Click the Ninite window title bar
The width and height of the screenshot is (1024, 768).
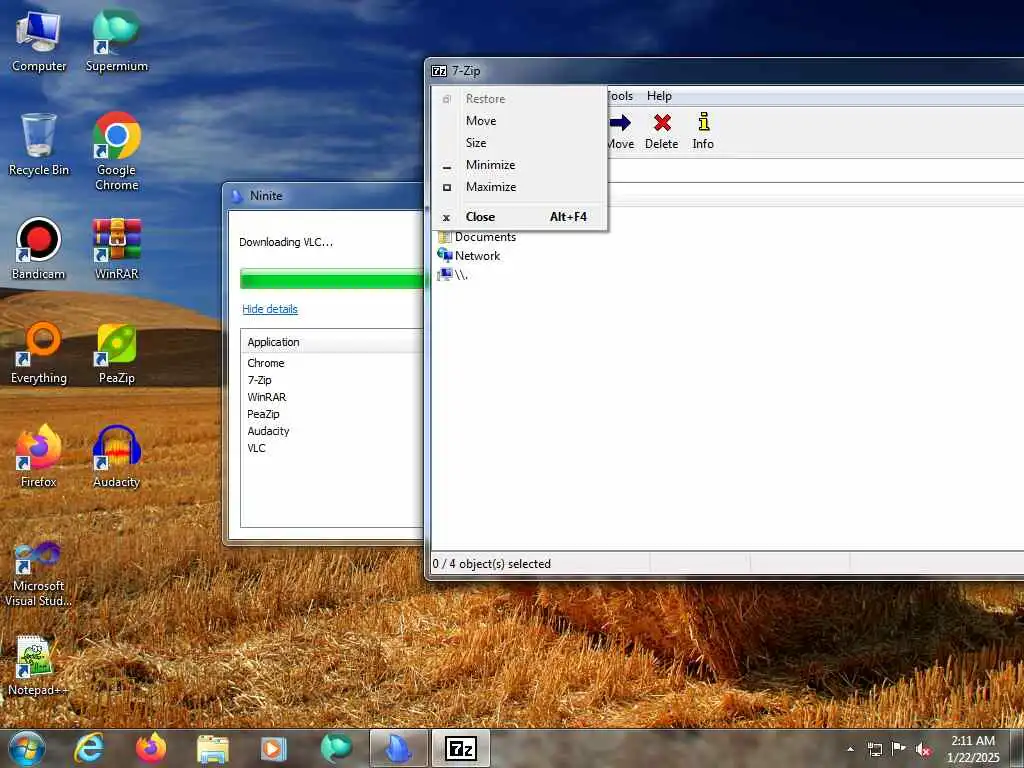325,196
